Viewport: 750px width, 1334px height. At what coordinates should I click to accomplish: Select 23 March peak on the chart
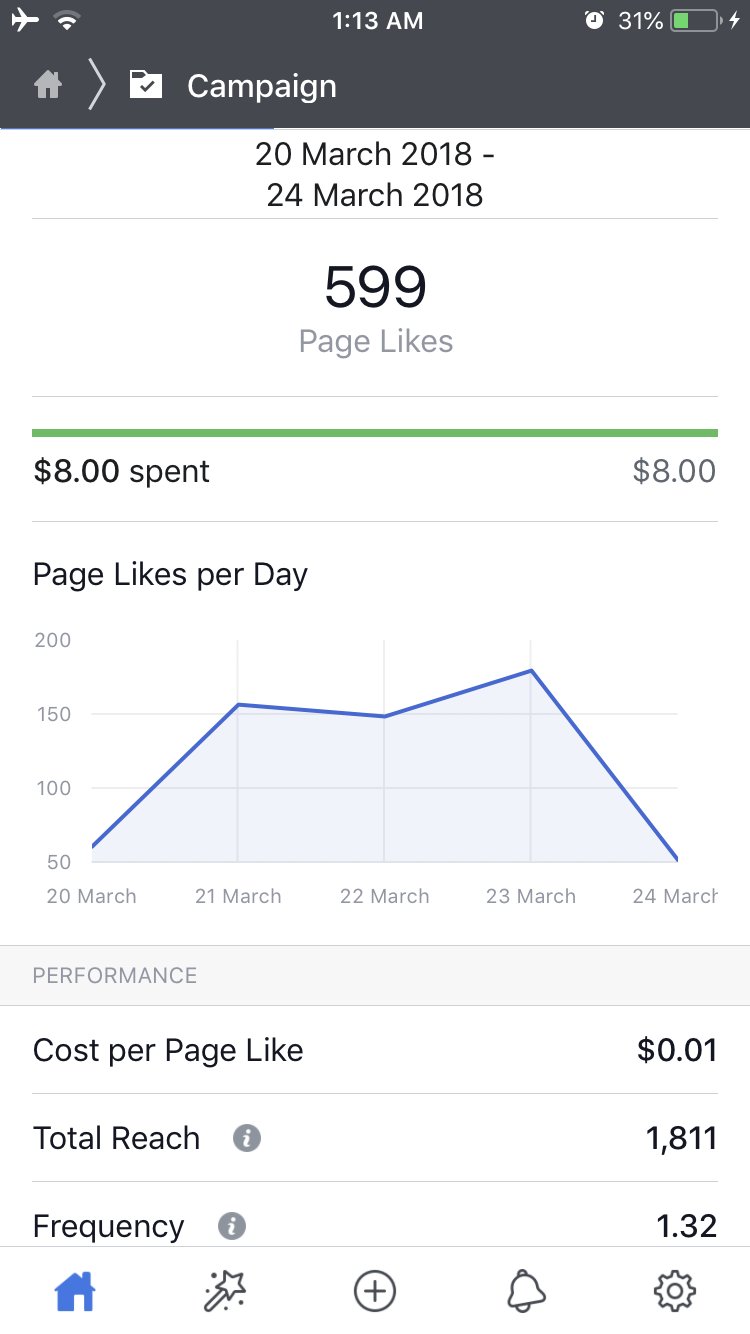click(531, 670)
